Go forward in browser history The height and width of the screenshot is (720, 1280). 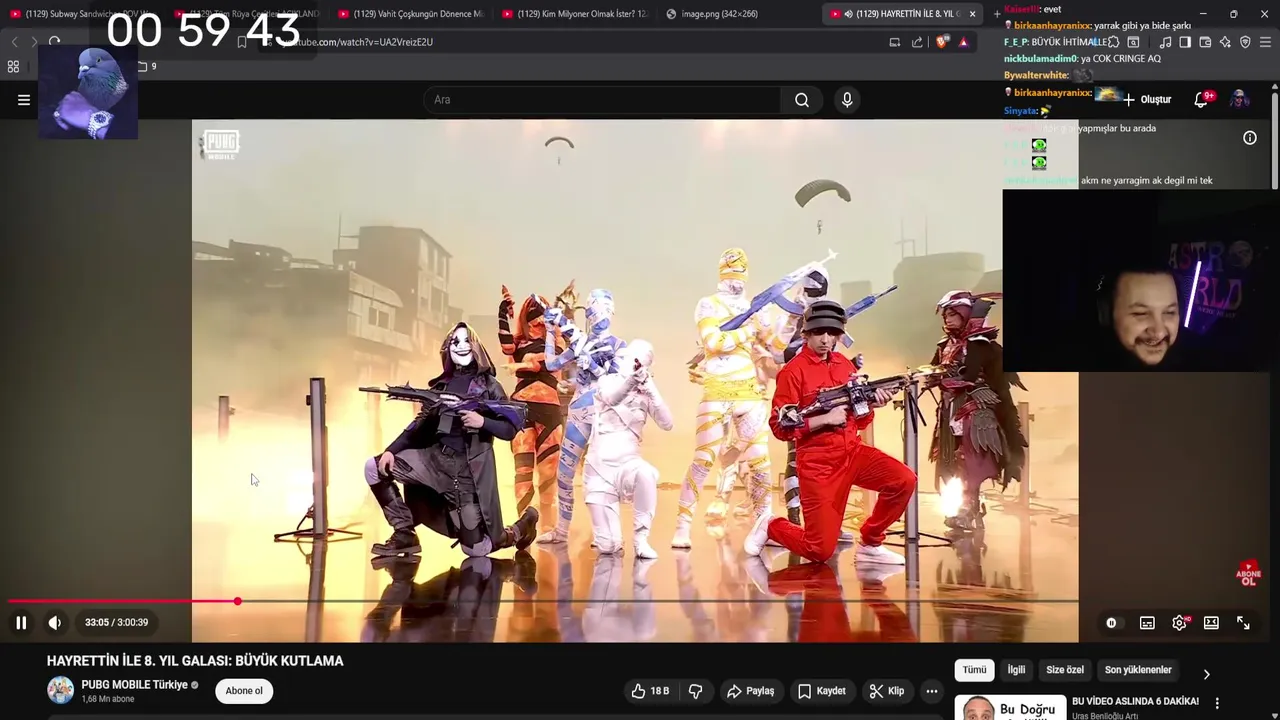34,42
